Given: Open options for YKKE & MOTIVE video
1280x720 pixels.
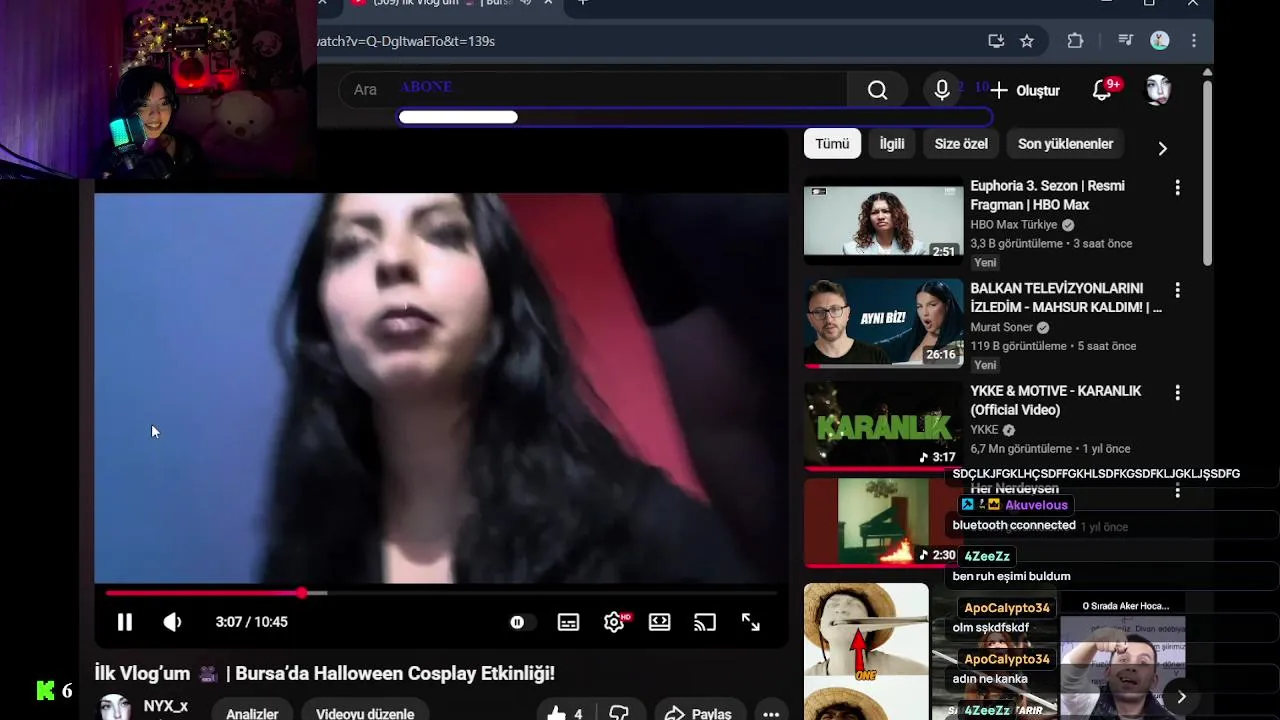Looking at the screenshot, I should click(x=1177, y=393).
